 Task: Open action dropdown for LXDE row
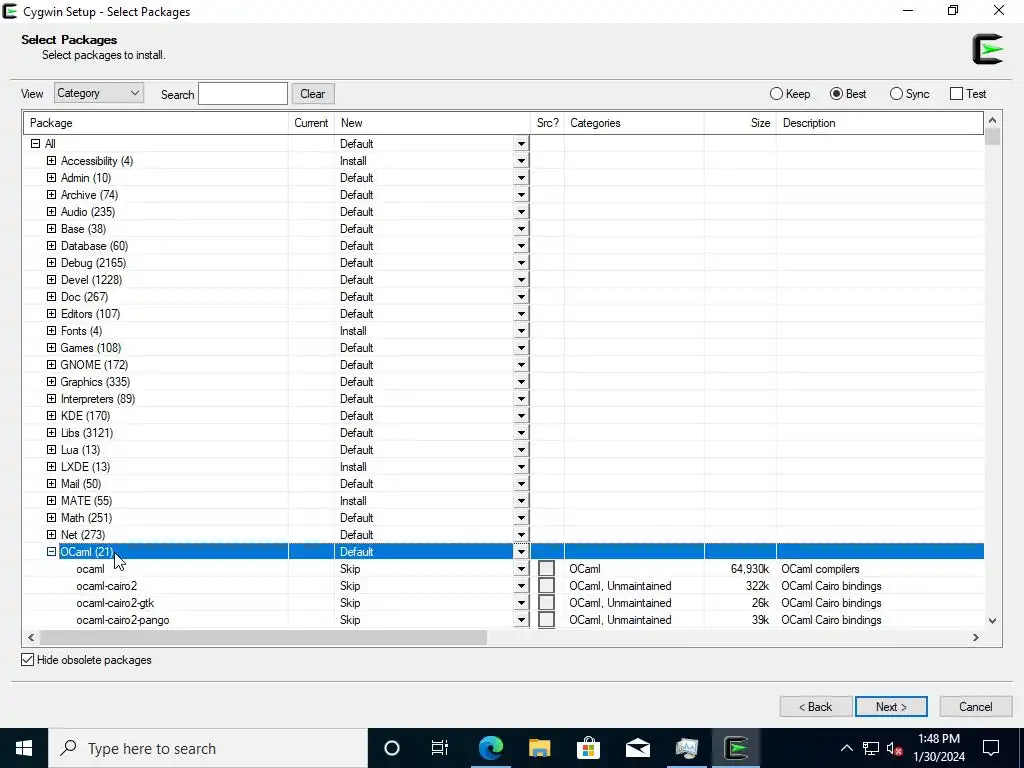(x=521, y=467)
